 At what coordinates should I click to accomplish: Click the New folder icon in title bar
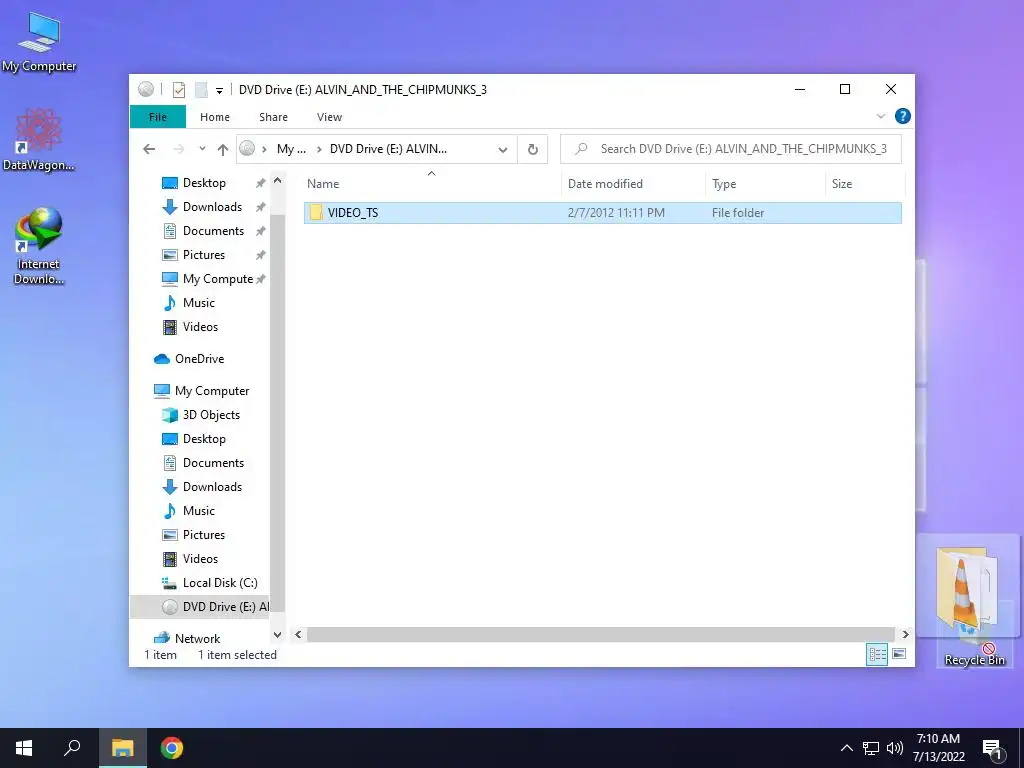click(x=201, y=90)
